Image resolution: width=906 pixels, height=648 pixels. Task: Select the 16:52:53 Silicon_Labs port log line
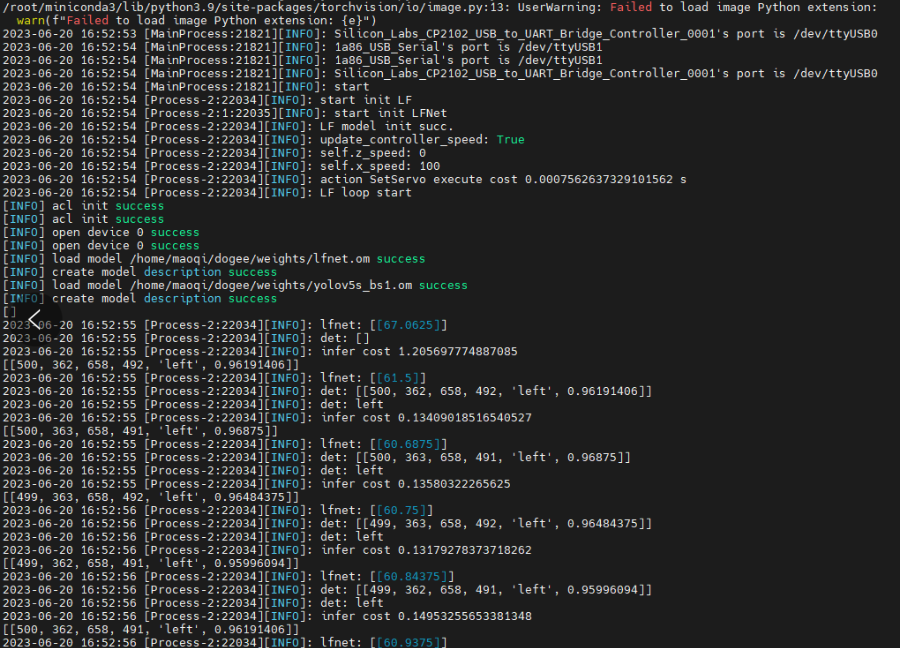[x=440, y=34]
